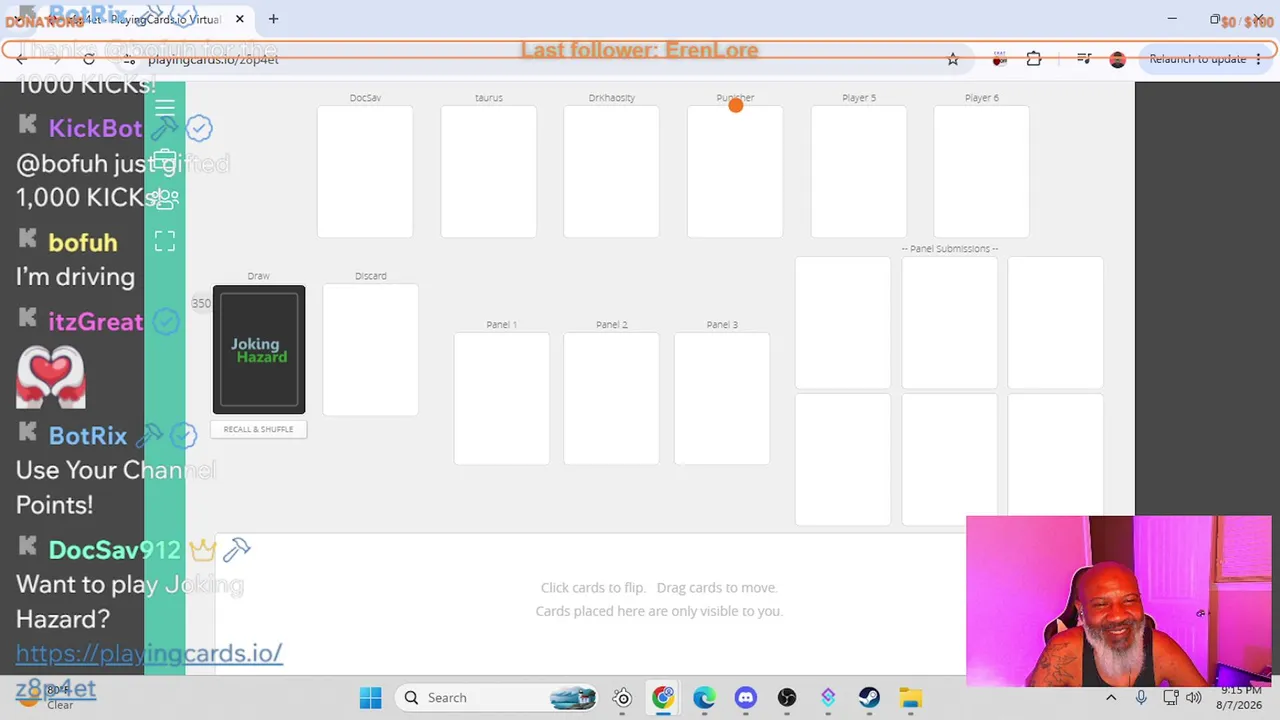
Task: Open the Windows Start menu
Action: click(370, 698)
